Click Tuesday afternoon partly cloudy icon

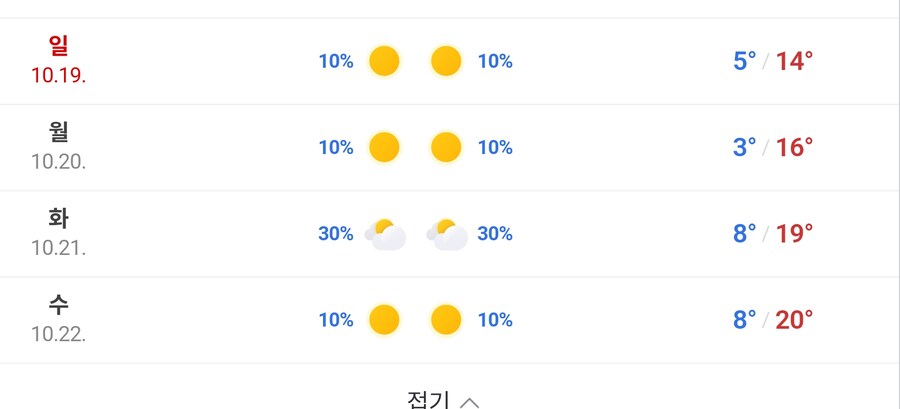(x=447, y=234)
